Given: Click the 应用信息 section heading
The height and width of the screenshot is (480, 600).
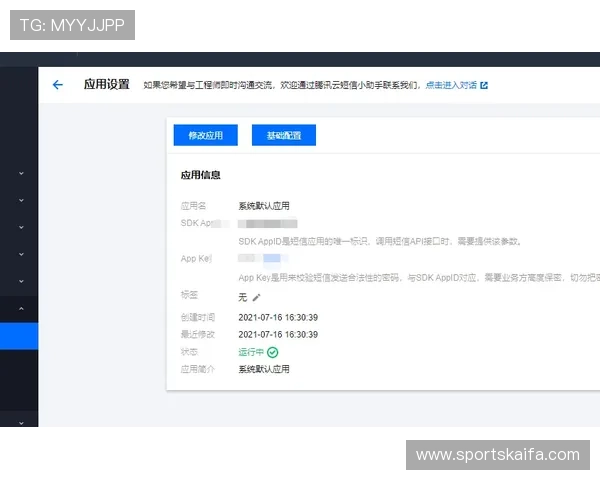Looking at the screenshot, I should pos(201,175).
